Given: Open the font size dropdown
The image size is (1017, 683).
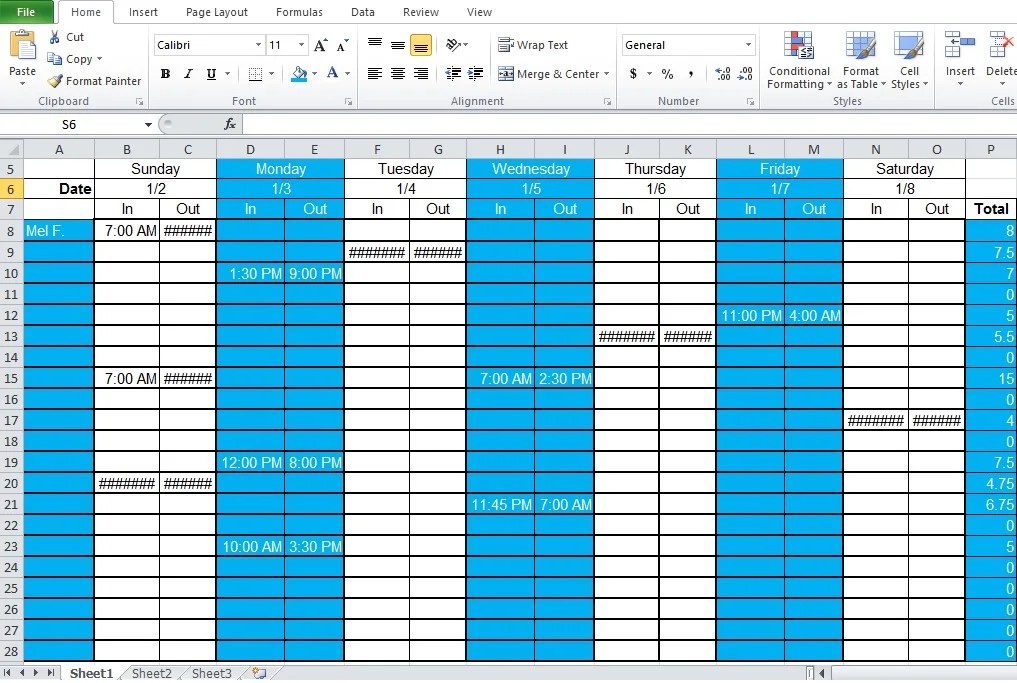Looking at the screenshot, I should [x=301, y=45].
